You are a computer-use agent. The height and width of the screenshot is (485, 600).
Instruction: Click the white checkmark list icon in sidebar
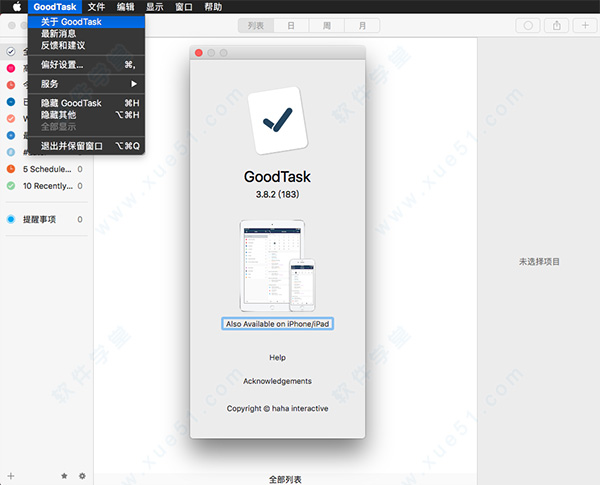[11, 51]
